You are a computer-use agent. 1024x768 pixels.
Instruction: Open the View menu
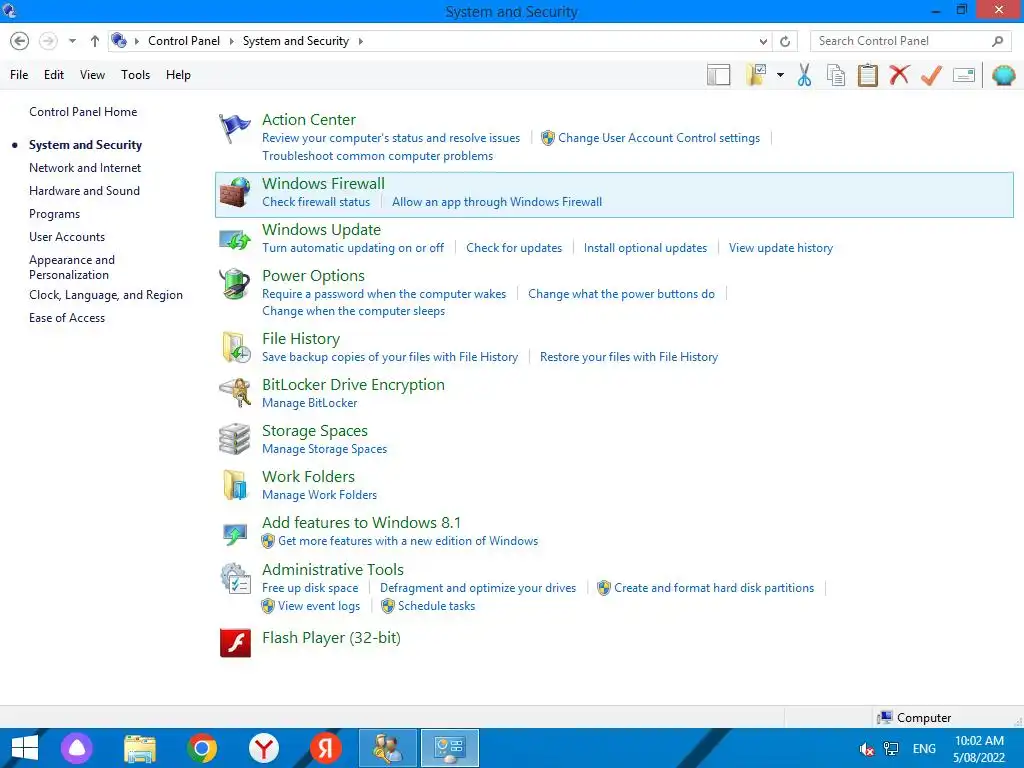[92, 75]
